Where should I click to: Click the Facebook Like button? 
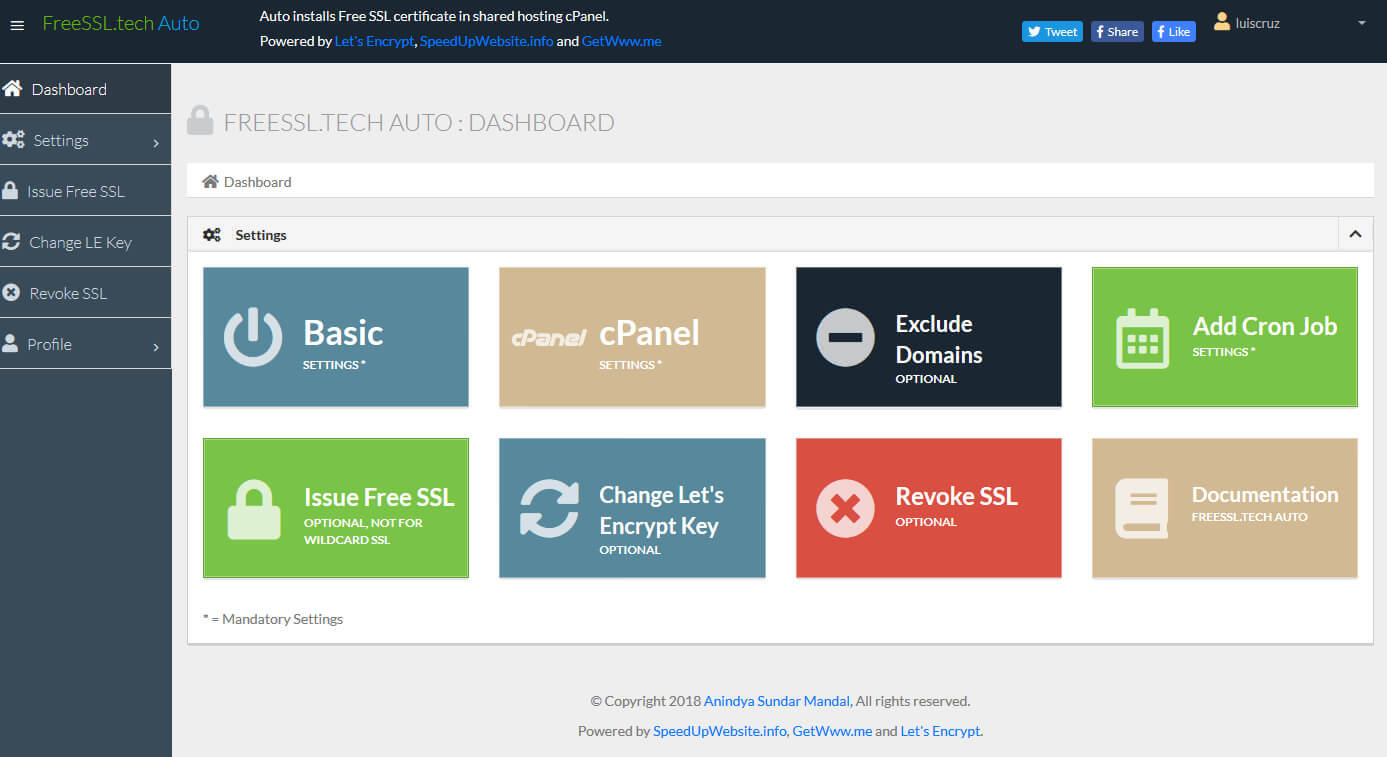coord(1174,31)
